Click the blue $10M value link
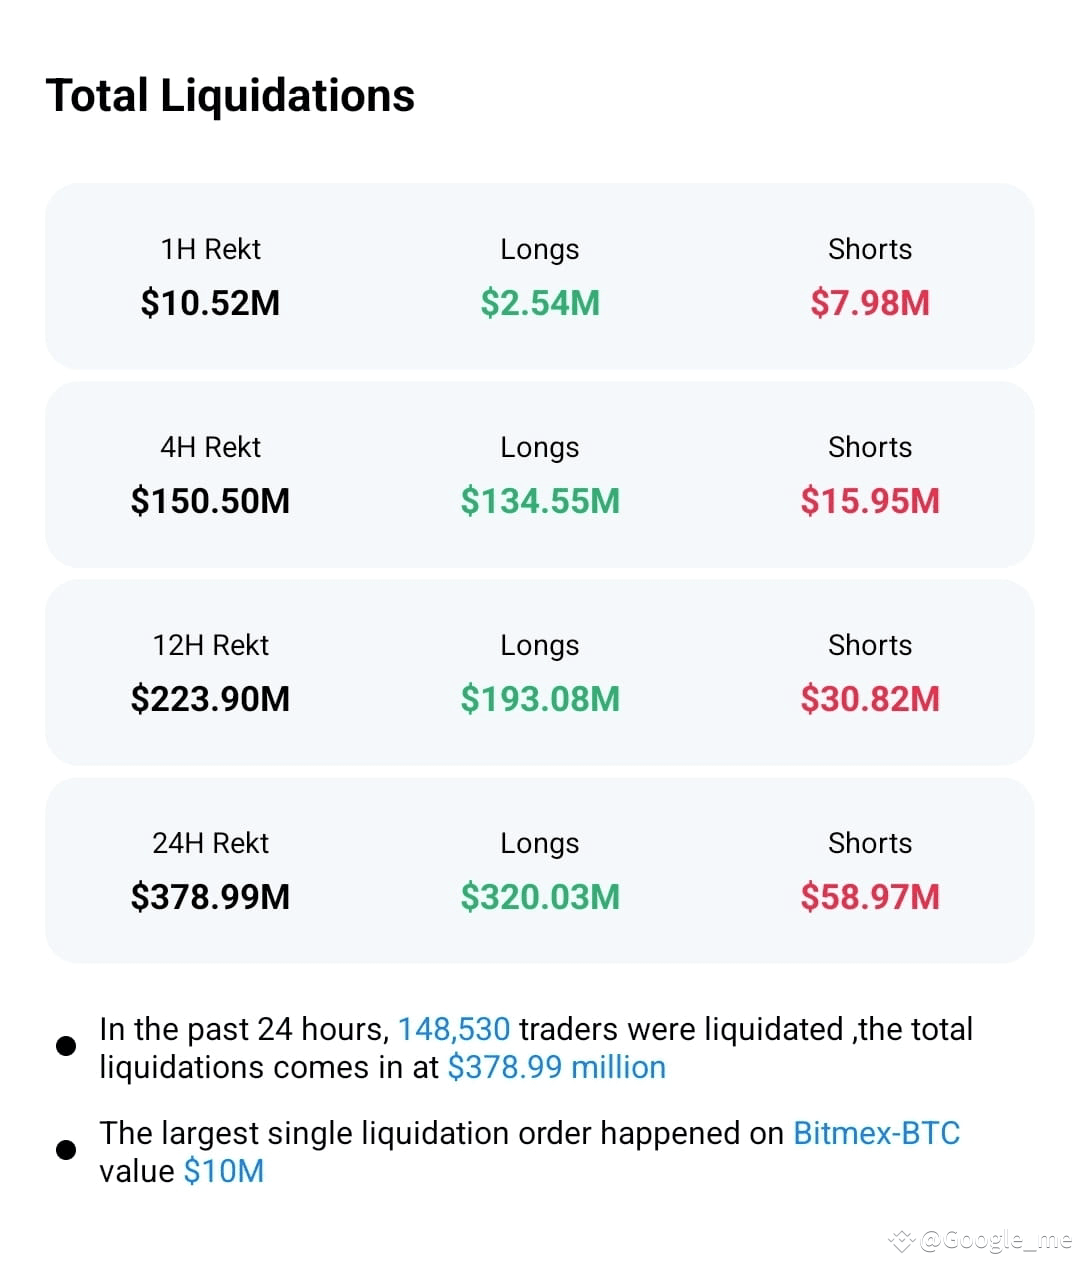This screenshot has height=1262, width=1080. [x=224, y=1171]
